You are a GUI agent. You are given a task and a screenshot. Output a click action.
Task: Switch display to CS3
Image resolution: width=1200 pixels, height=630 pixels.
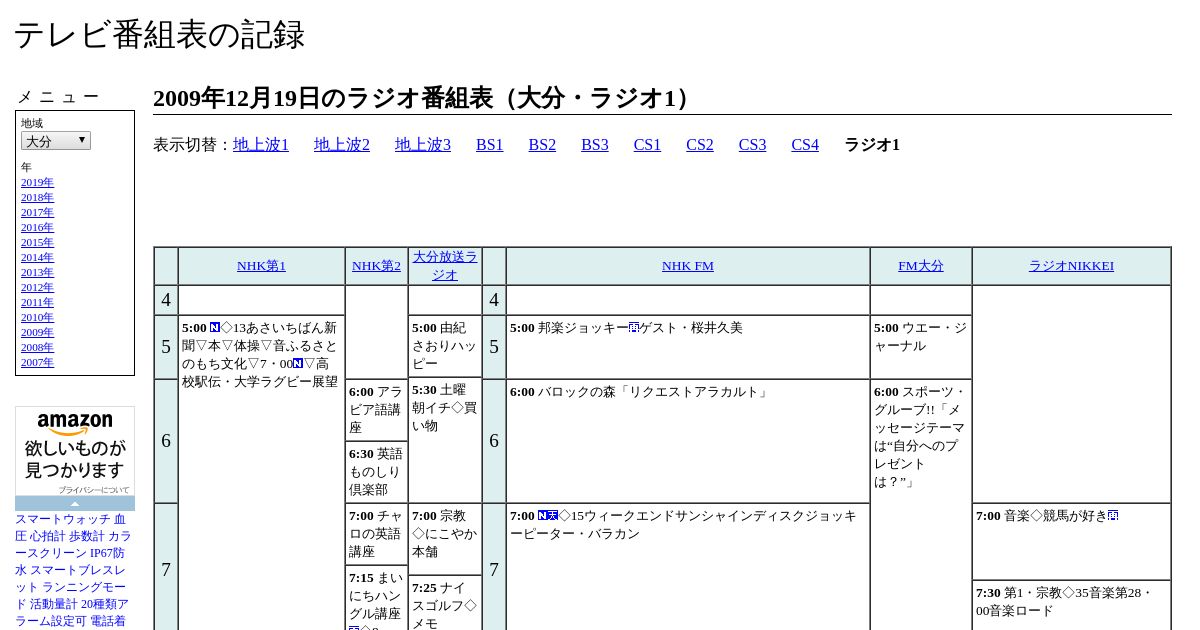pyautogui.click(x=752, y=145)
